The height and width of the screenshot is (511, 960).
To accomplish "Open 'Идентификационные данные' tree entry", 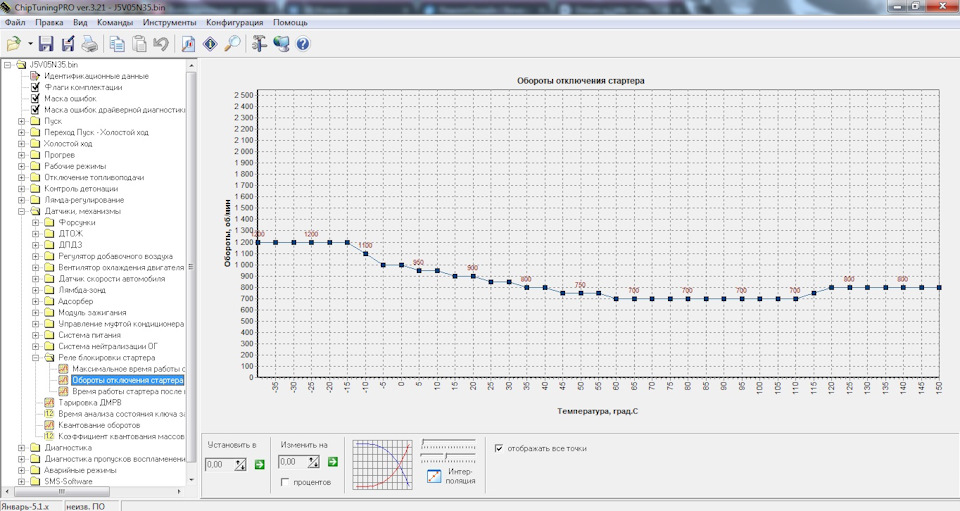I will click(96, 76).
